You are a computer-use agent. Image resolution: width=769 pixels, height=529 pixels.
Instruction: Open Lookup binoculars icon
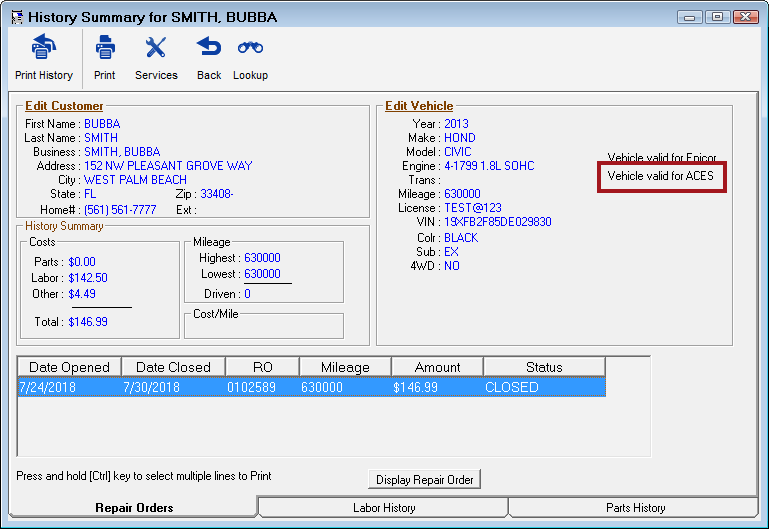click(x=250, y=48)
